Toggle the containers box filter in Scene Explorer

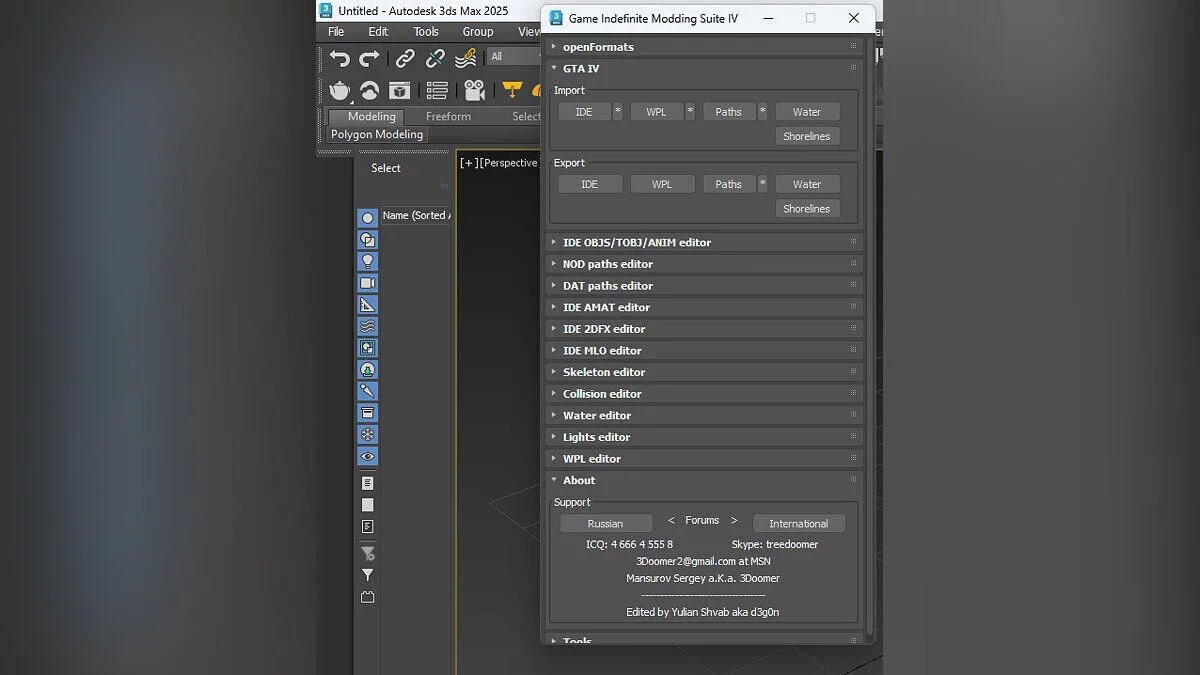pos(368,413)
